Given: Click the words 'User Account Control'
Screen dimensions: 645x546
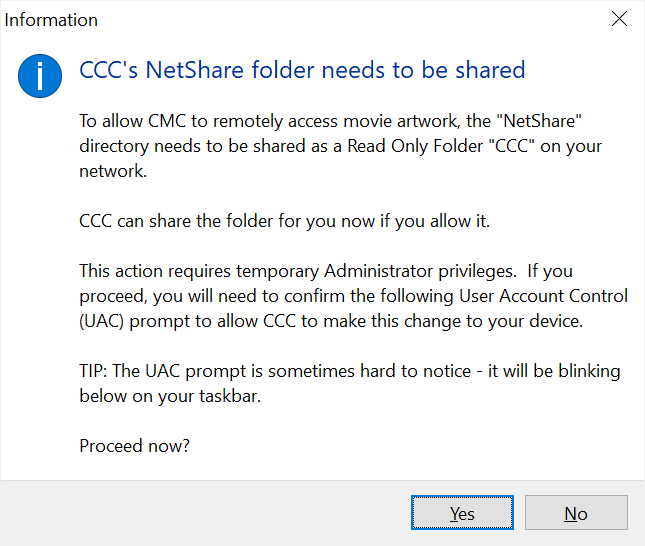Looking at the screenshot, I should [x=543, y=296].
